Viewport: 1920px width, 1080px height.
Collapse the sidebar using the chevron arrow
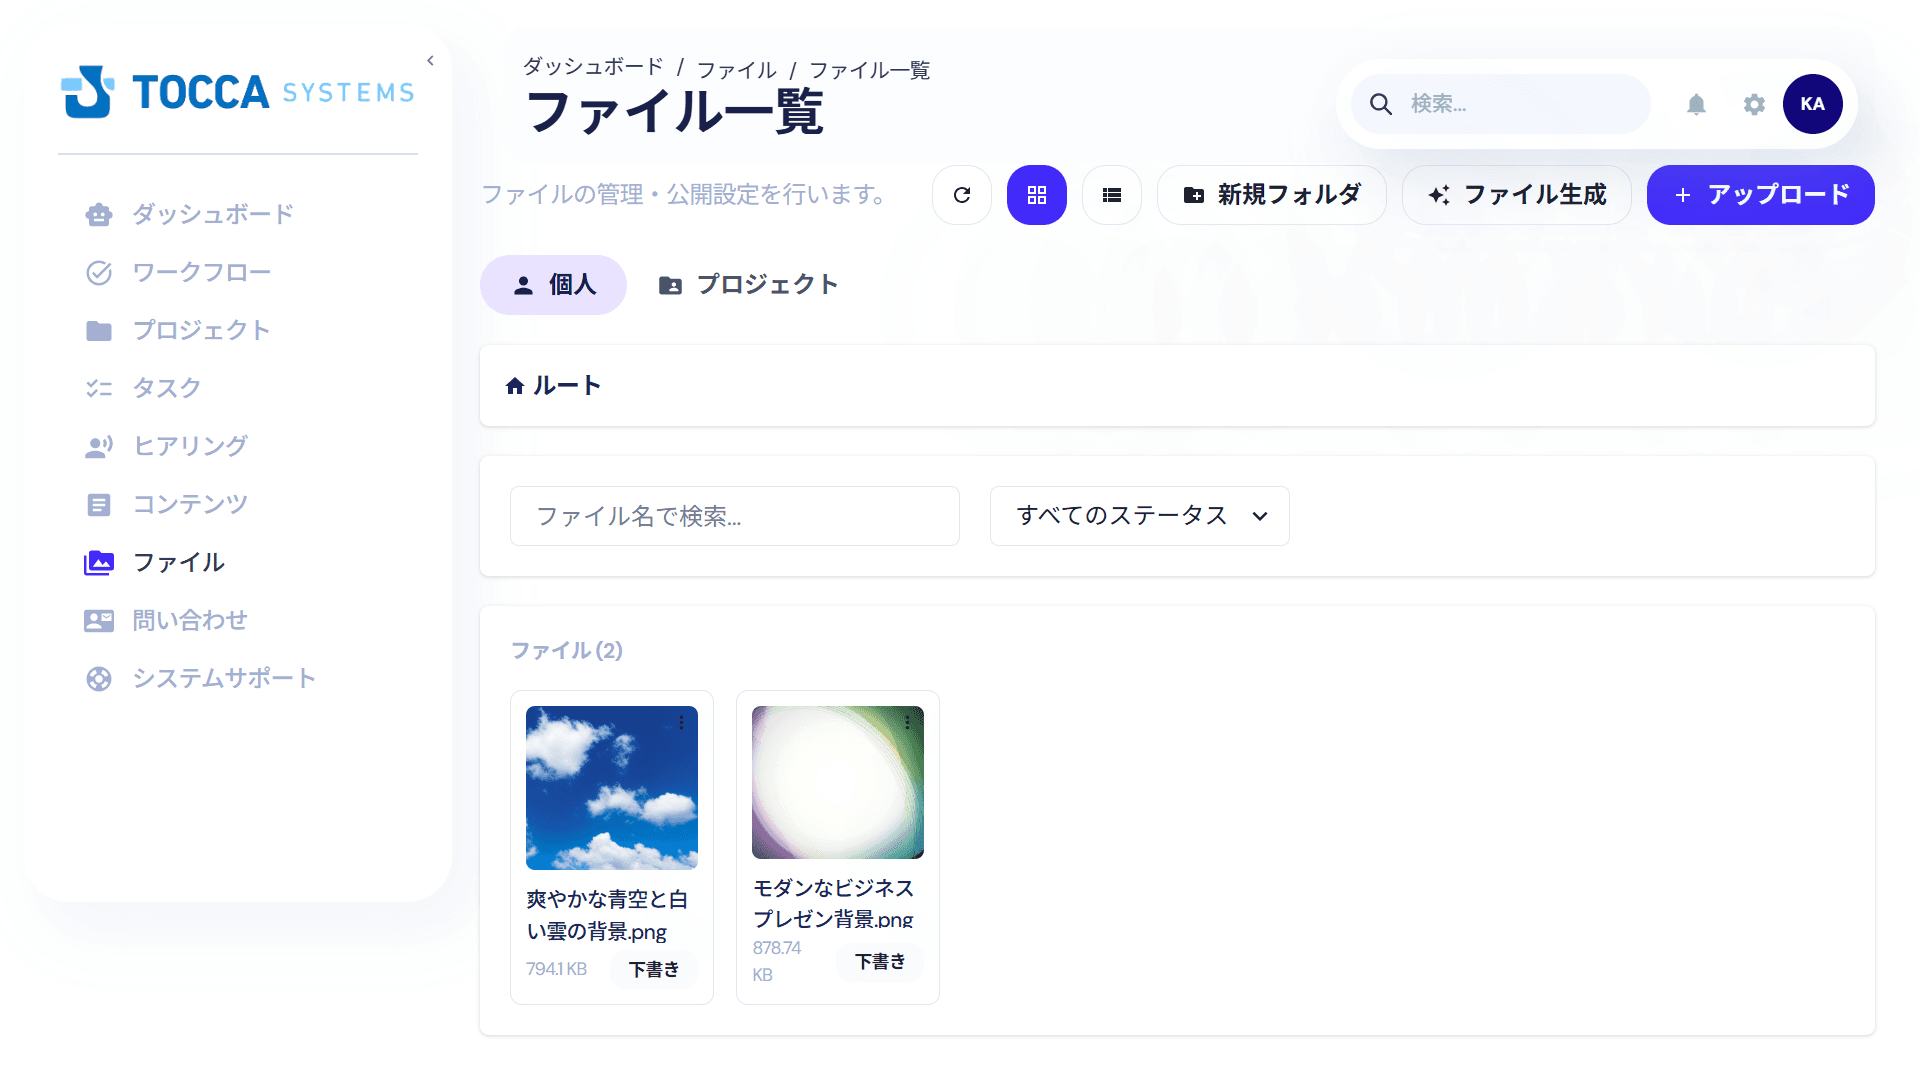pos(429,60)
